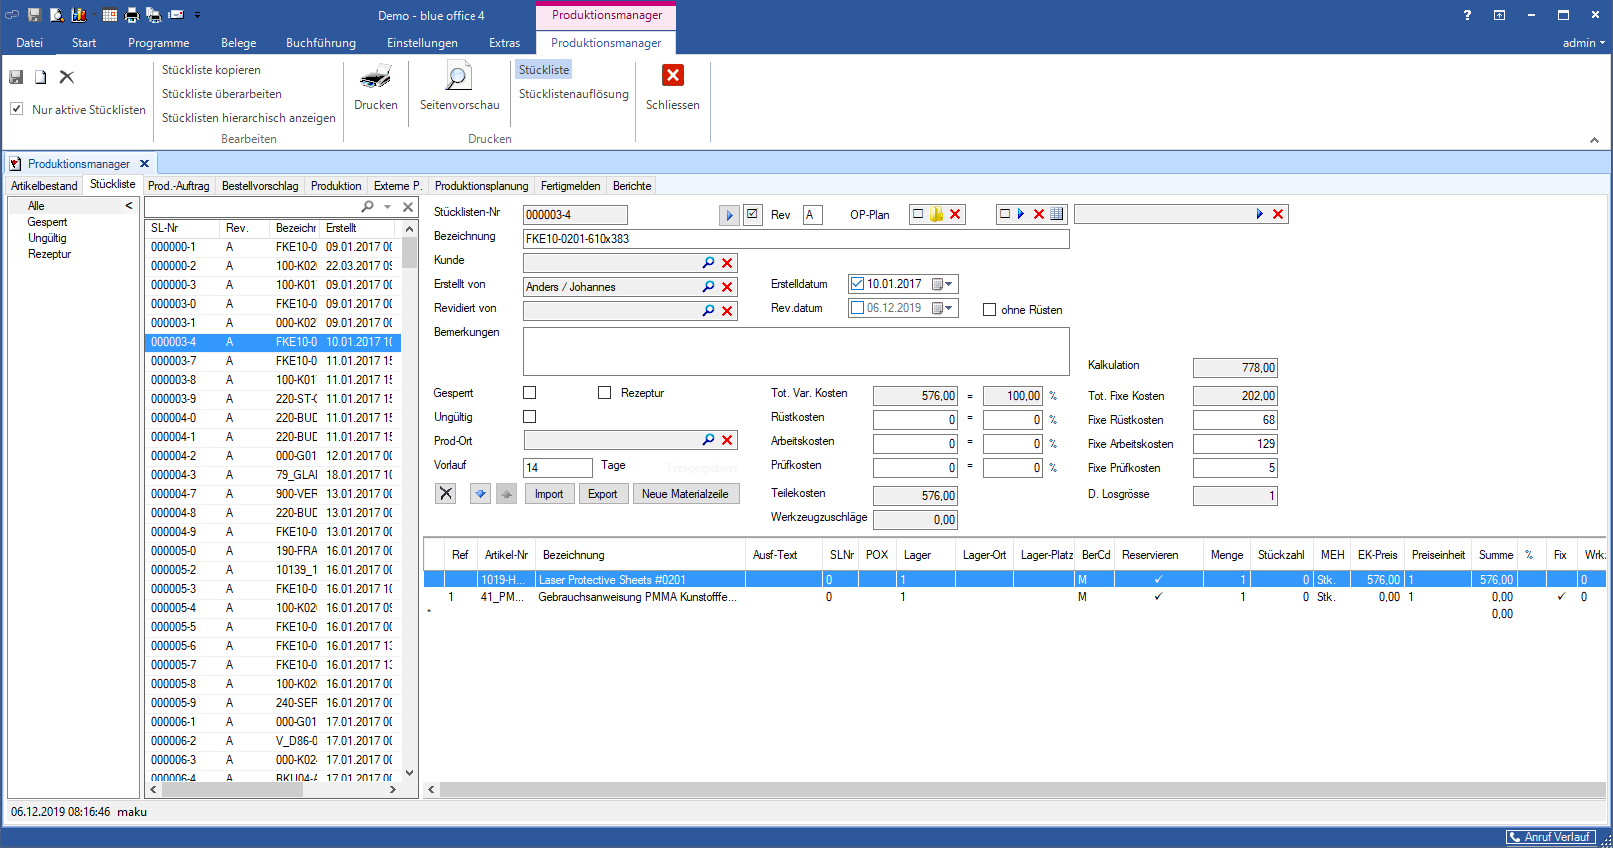Screen dimensions: 1613x848
Task: Clear the Erstellt von field with red X
Action: pos(727,287)
